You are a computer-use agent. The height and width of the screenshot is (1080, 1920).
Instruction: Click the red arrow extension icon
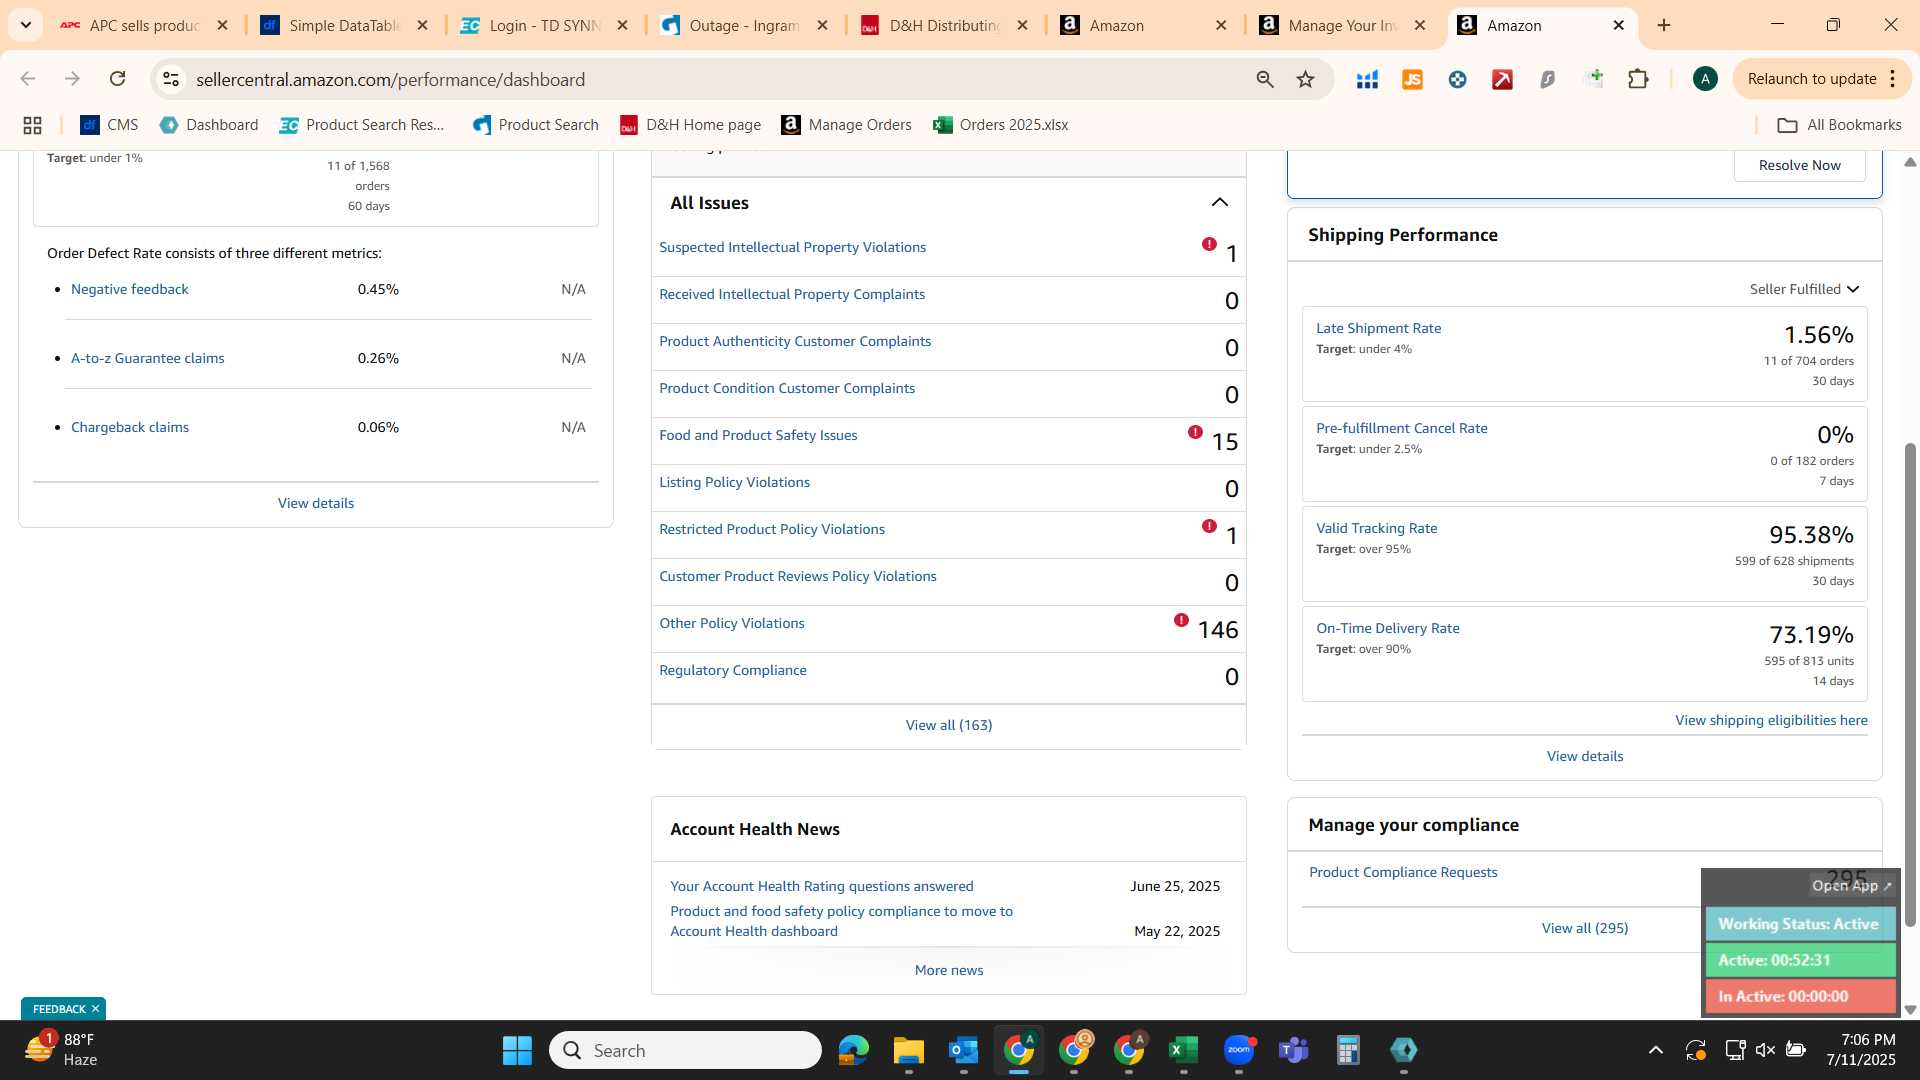click(x=1502, y=79)
